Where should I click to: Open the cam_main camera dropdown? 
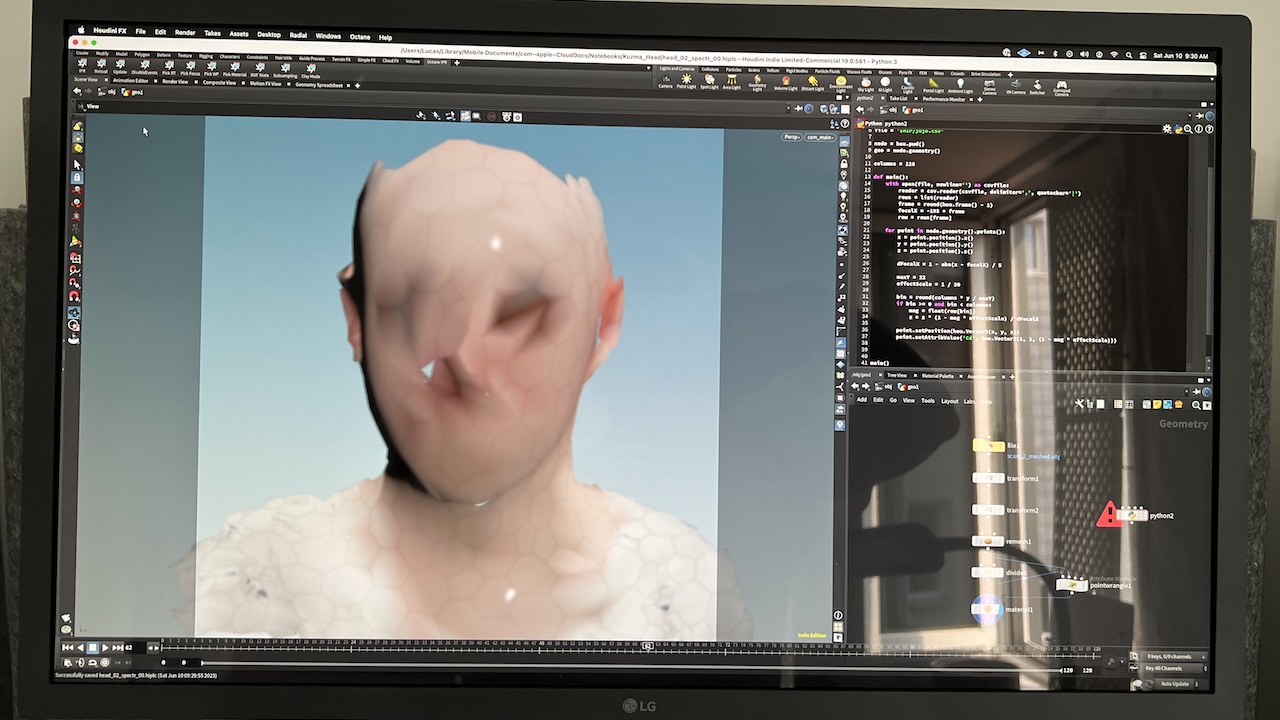click(819, 136)
